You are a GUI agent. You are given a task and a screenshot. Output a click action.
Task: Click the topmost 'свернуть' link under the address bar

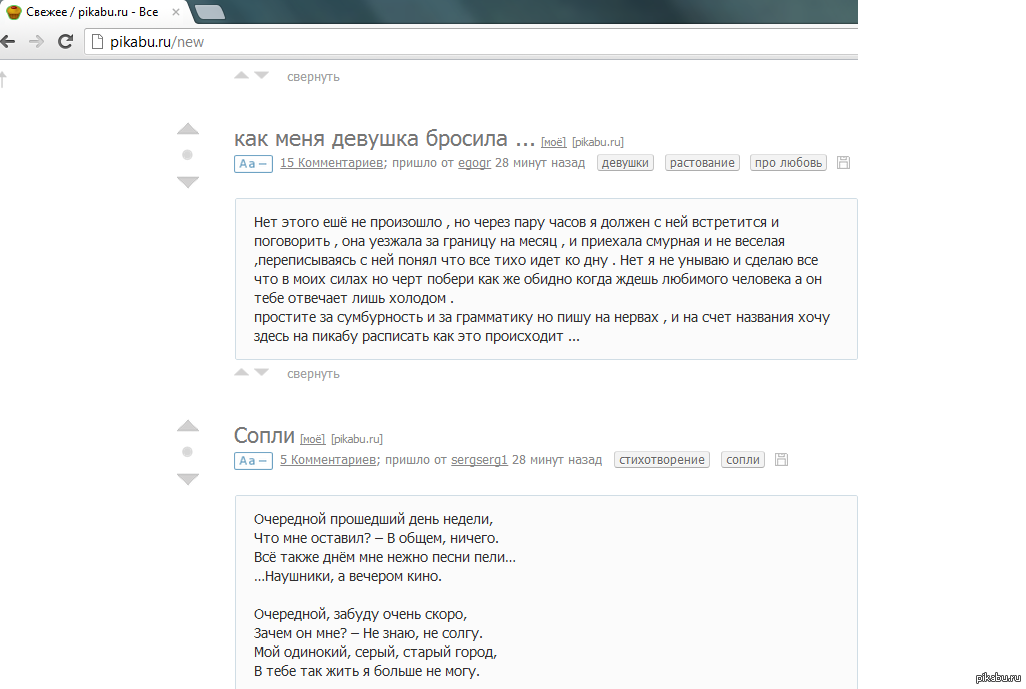pos(313,77)
